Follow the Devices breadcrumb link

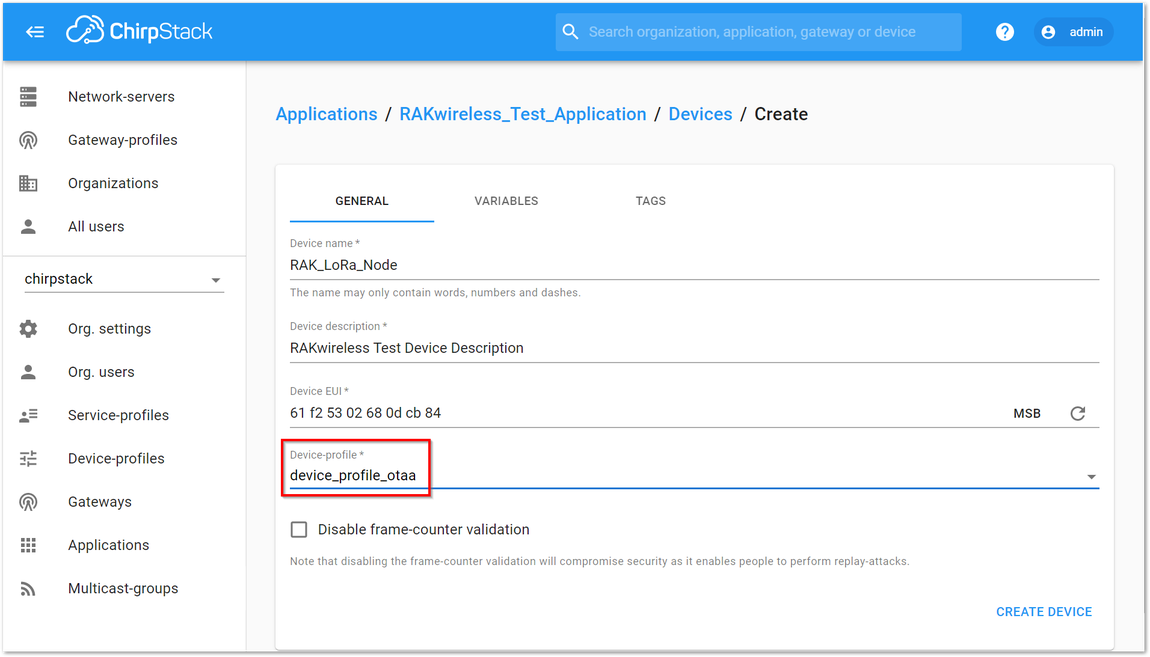(x=700, y=114)
